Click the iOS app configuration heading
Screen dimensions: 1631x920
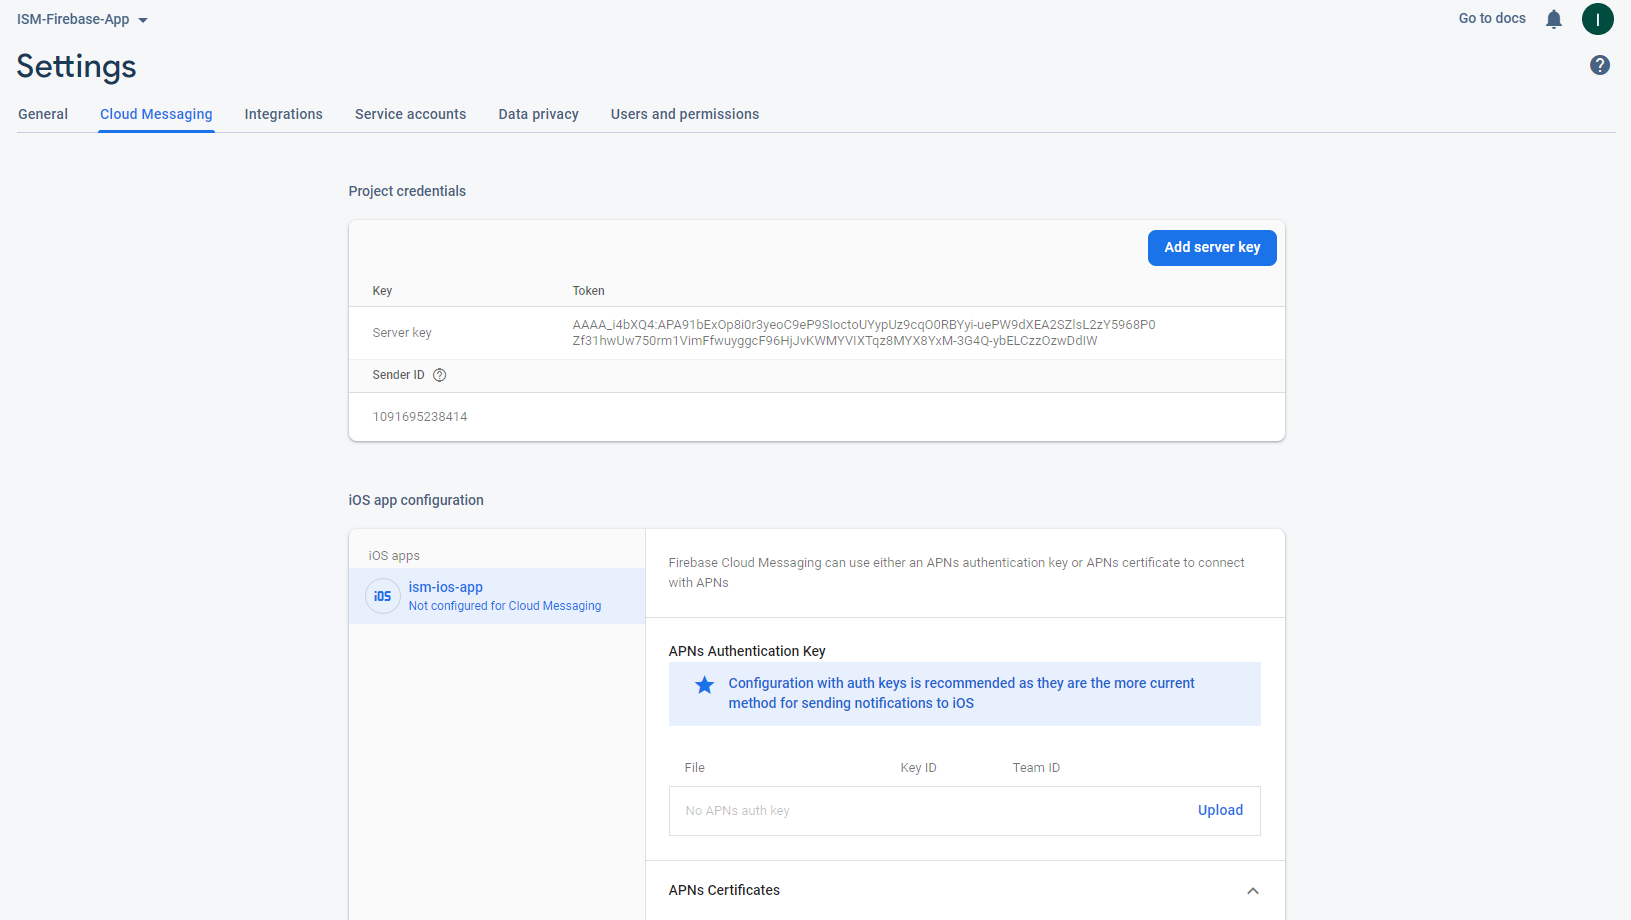point(416,500)
